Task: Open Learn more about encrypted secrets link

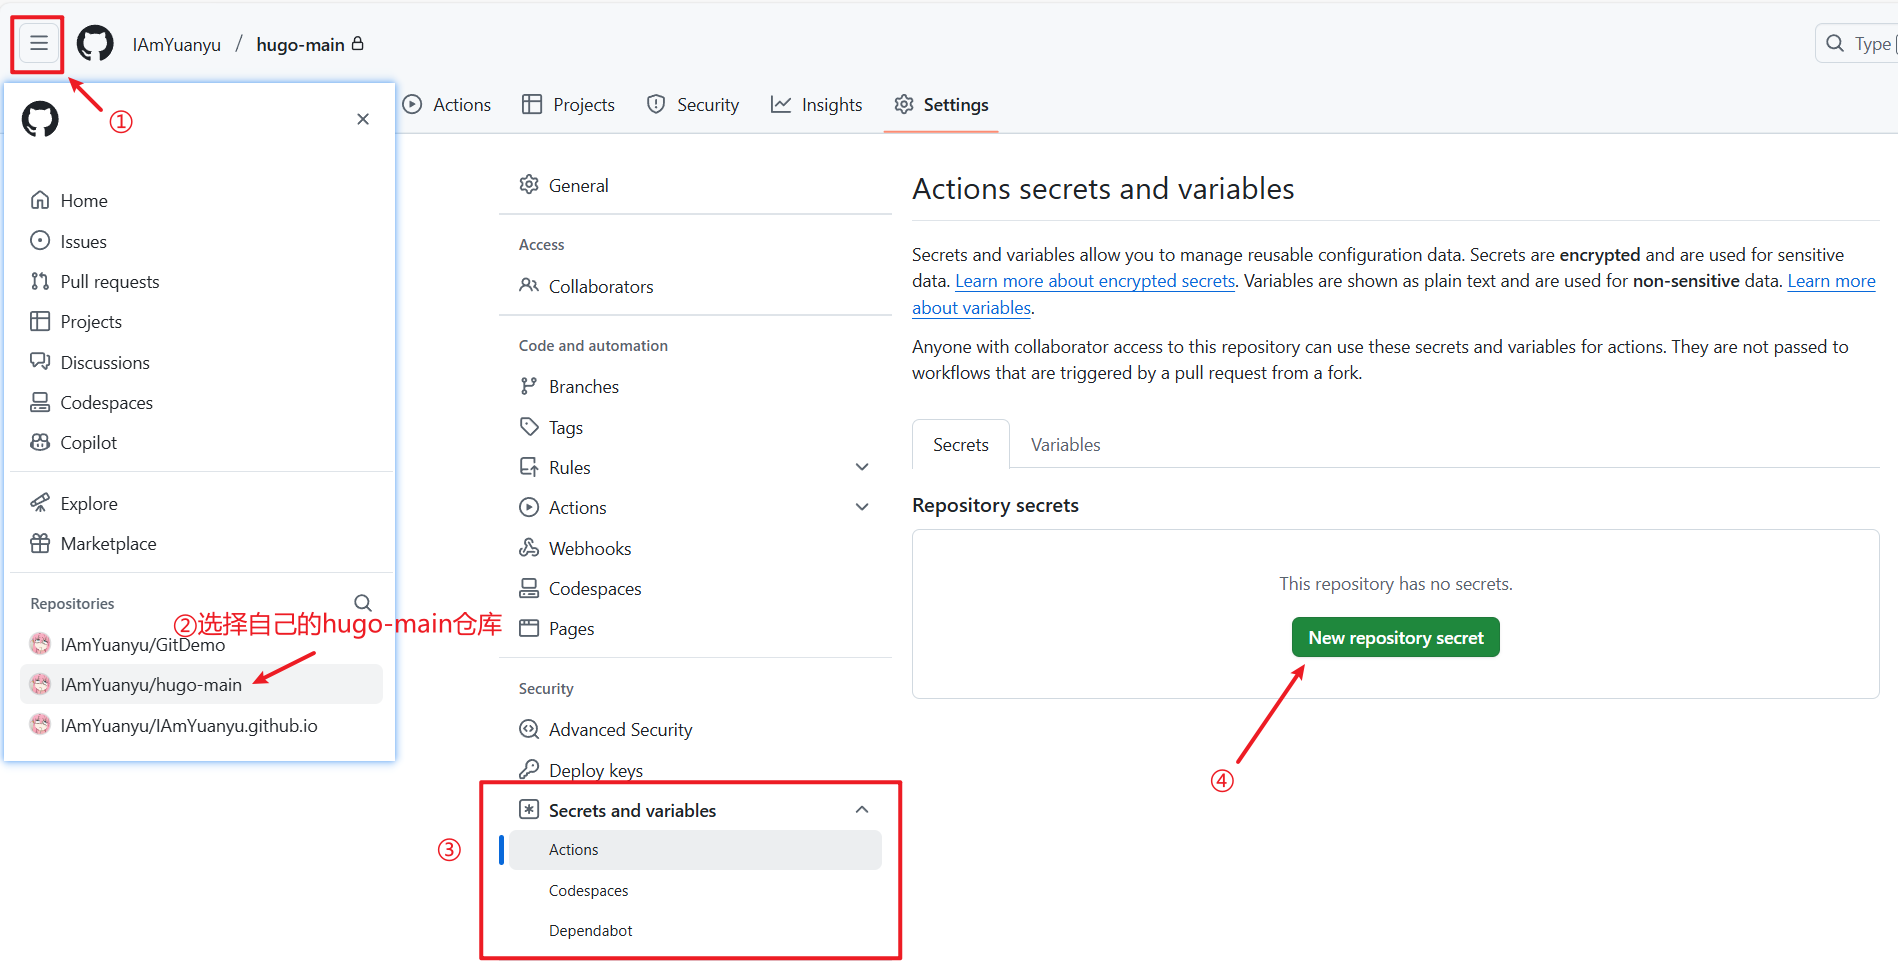Action: [x=1095, y=281]
